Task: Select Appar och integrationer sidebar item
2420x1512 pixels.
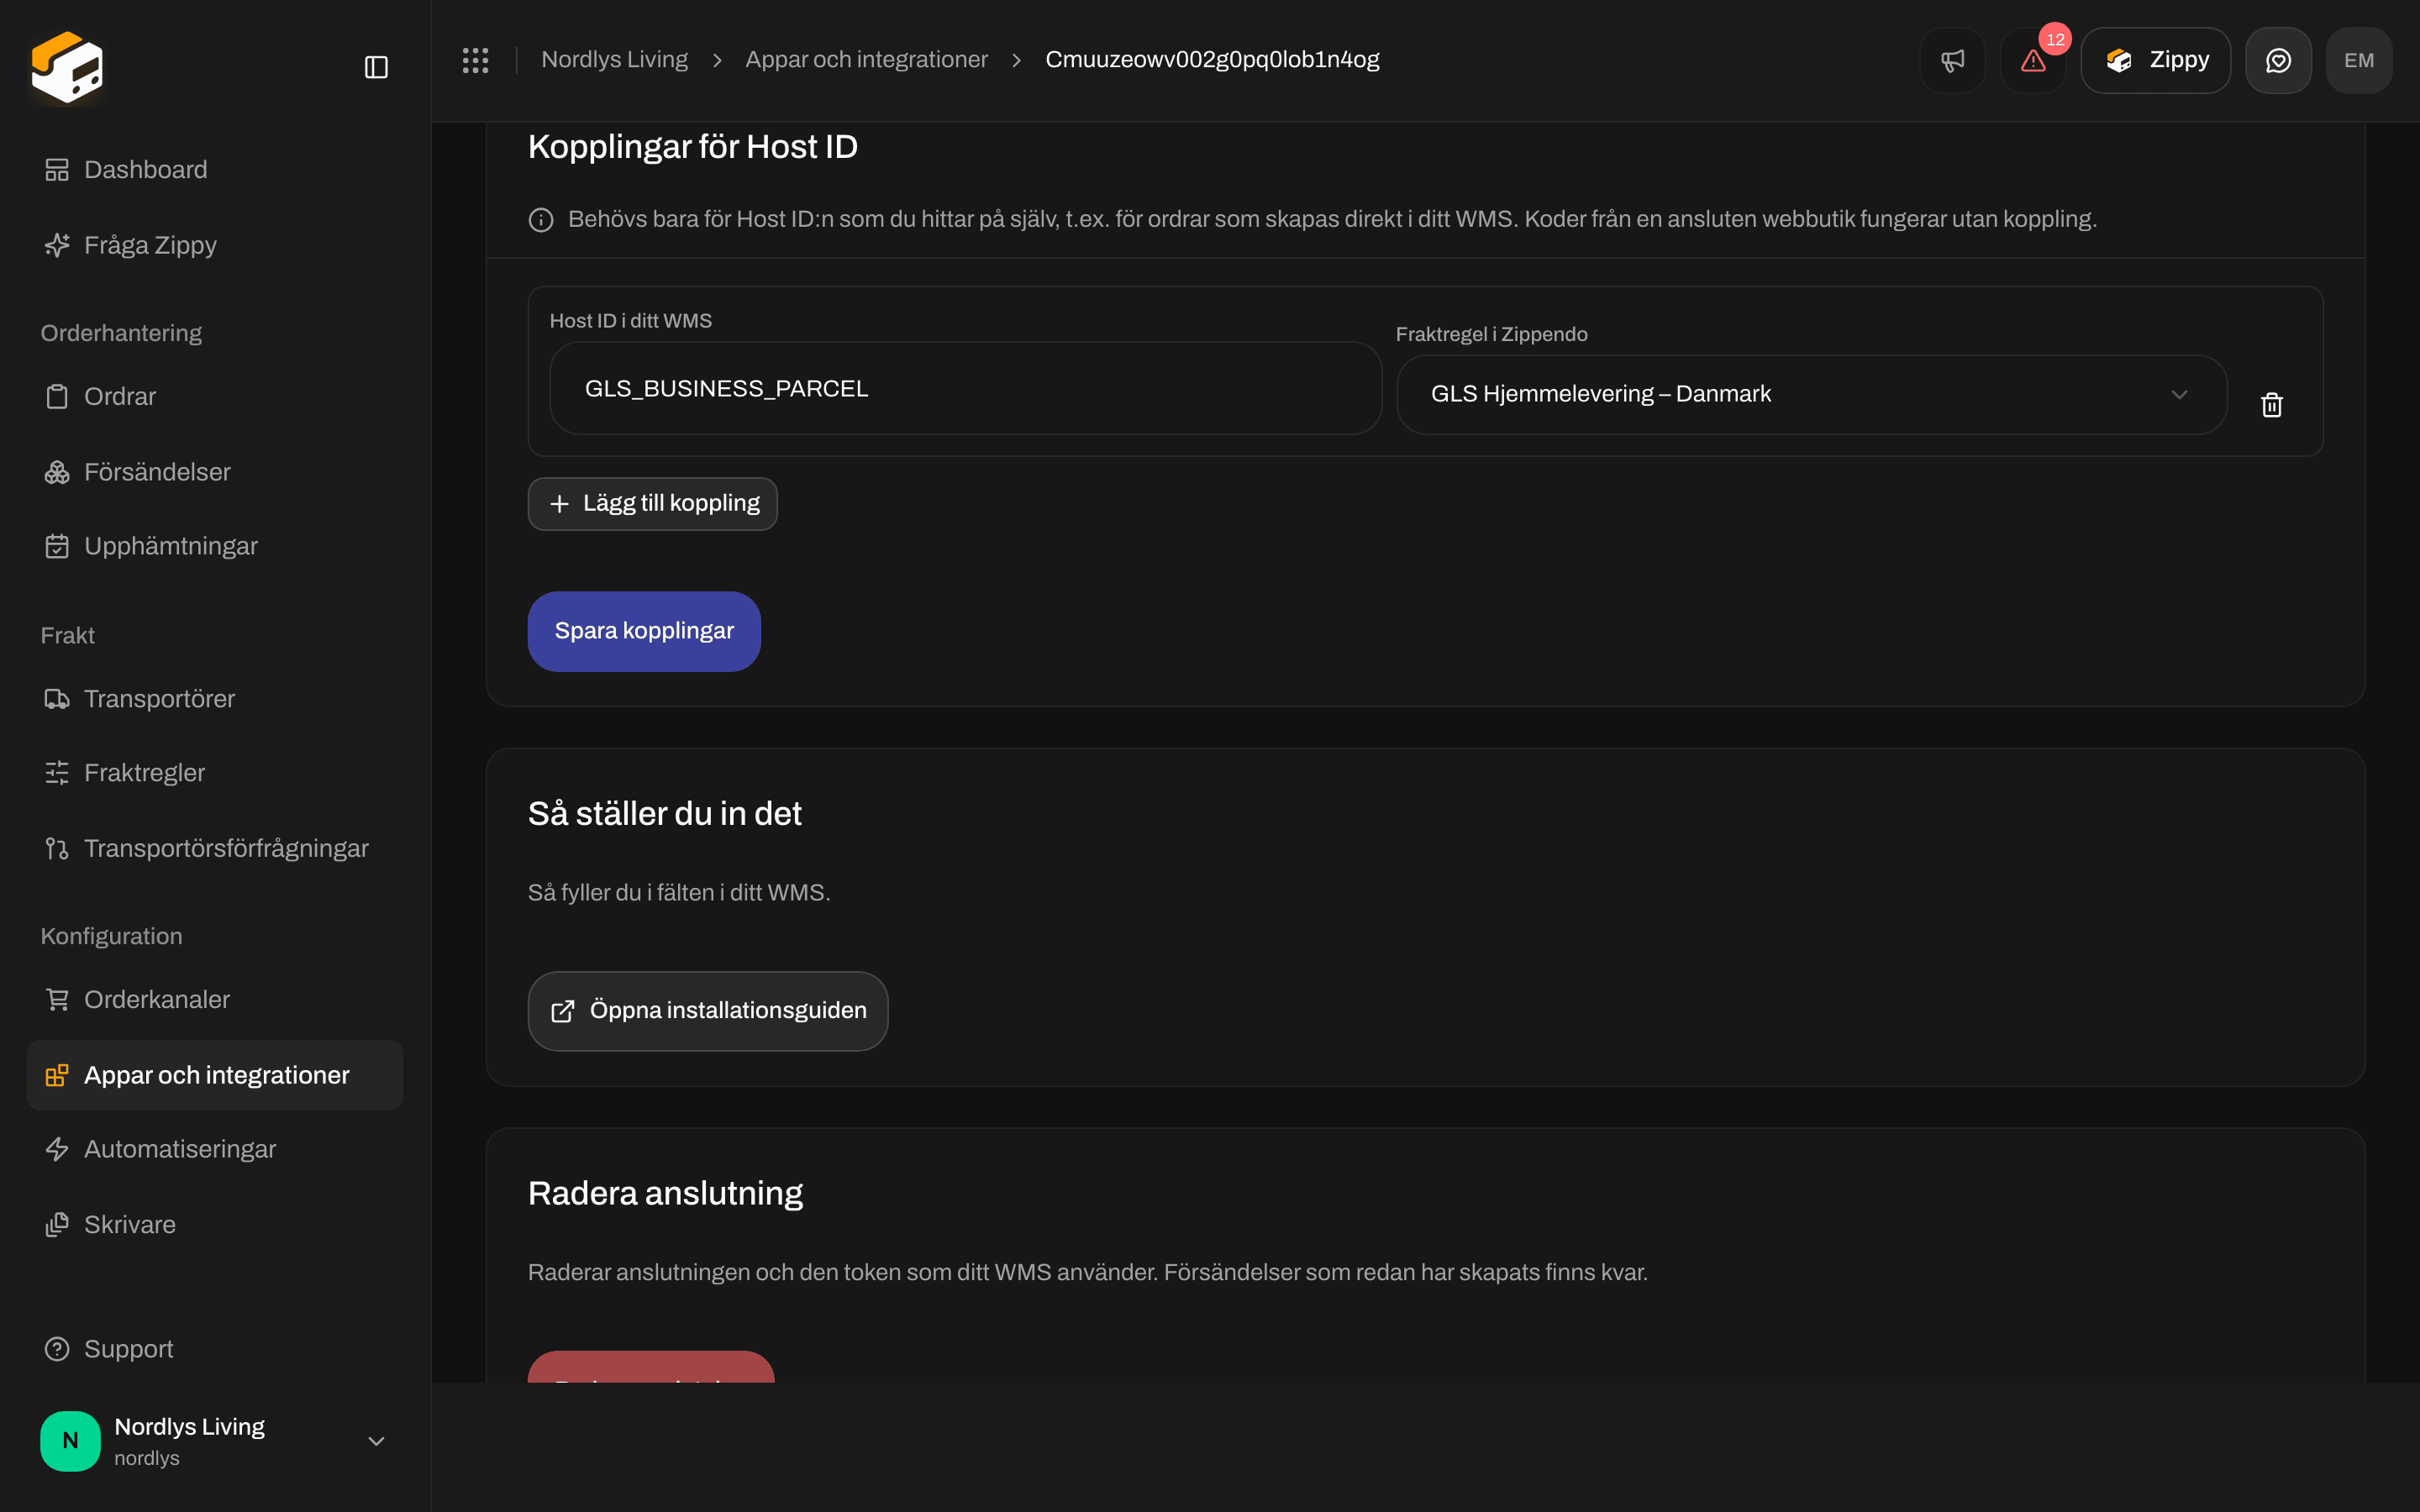Action: (x=215, y=1075)
